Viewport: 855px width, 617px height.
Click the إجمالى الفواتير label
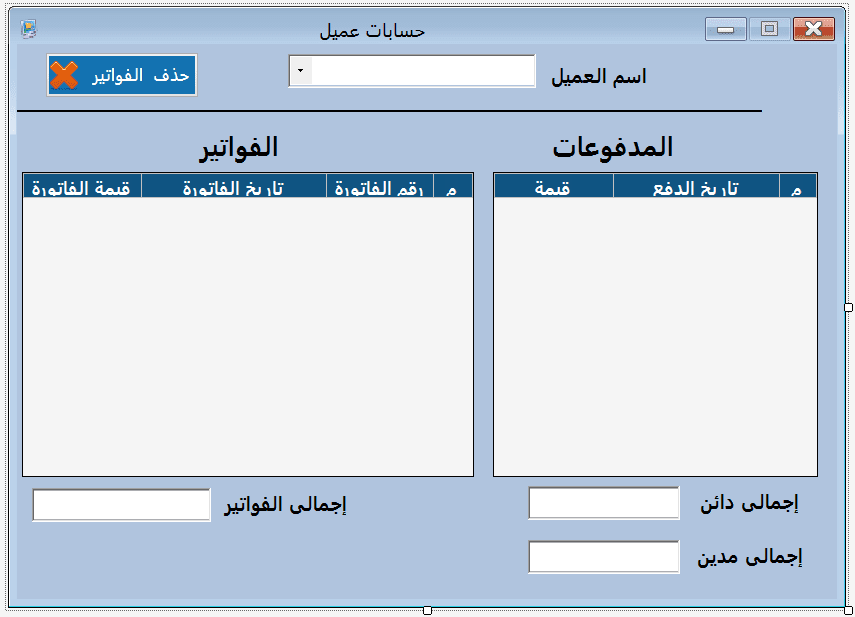[286, 505]
